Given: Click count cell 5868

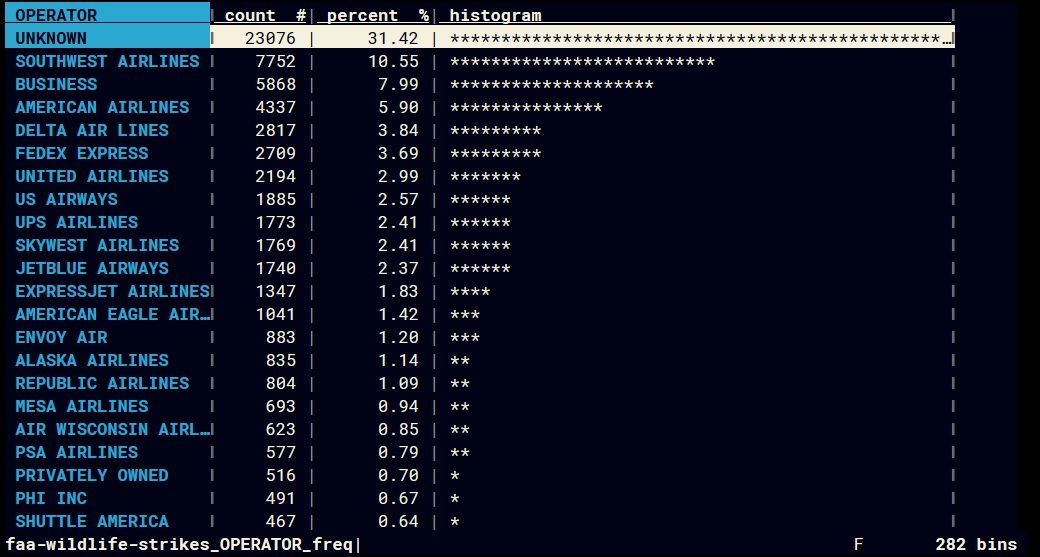Looking at the screenshot, I should tap(275, 84).
